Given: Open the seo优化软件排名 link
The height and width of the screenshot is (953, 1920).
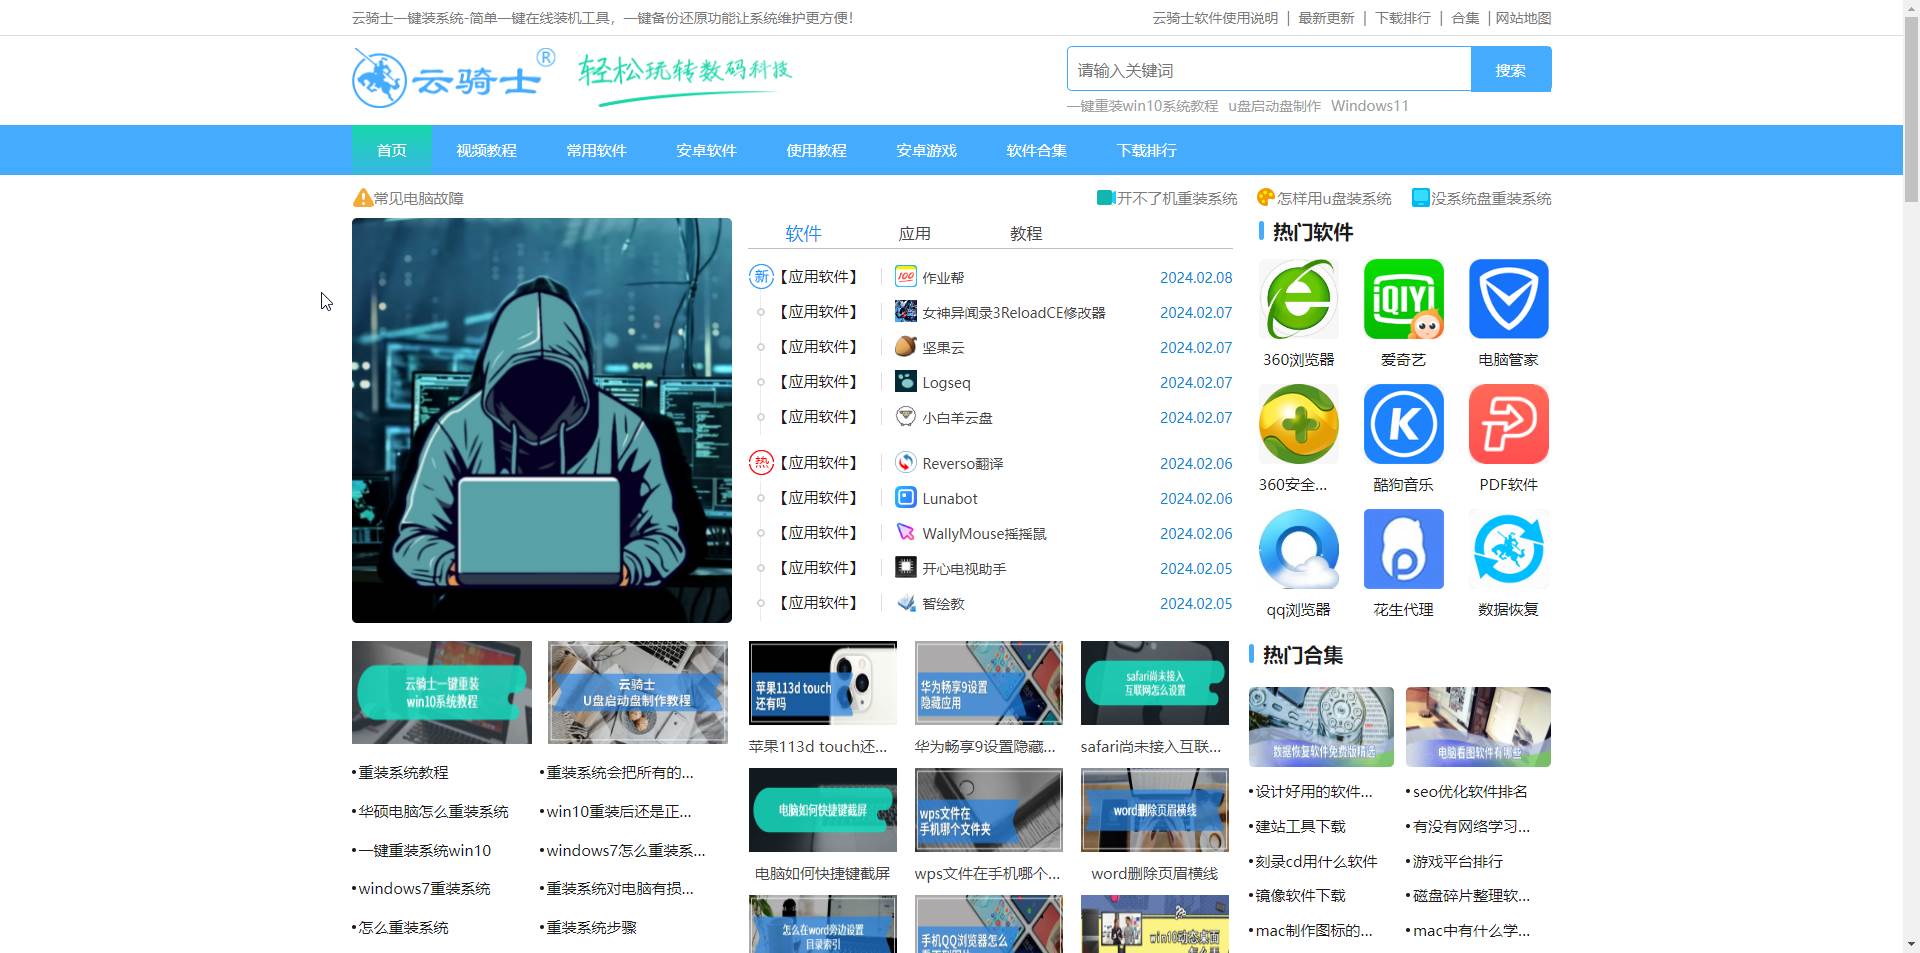Looking at the screenshot, I should [x=1470, y=791].
